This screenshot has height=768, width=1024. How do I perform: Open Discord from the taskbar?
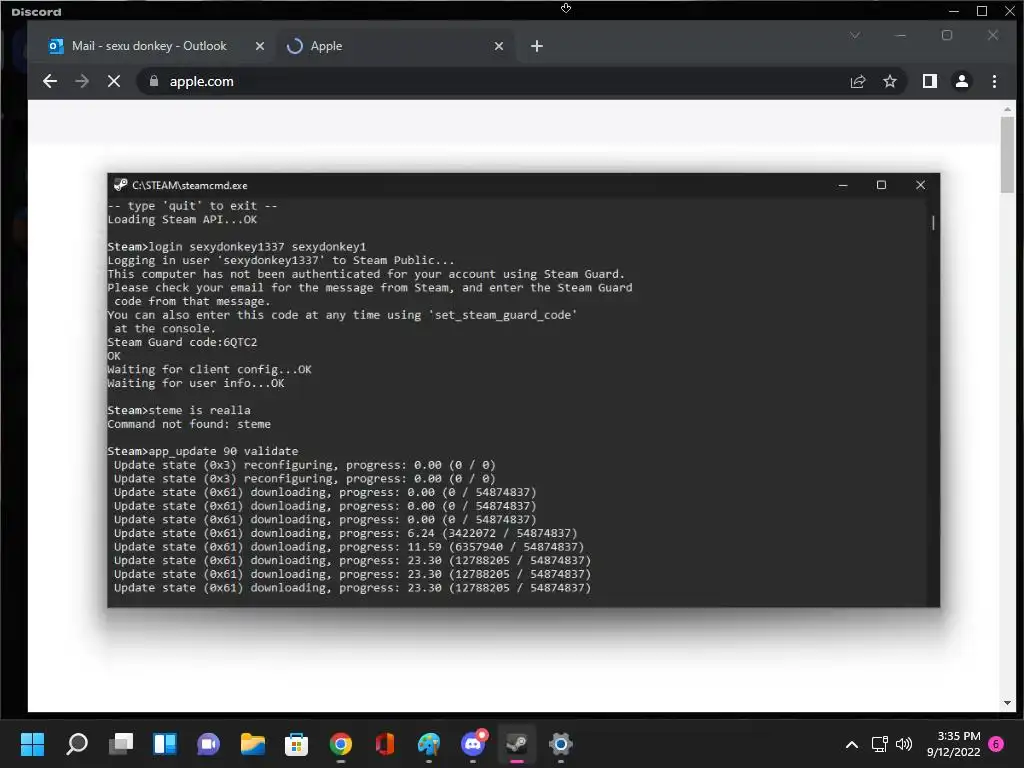pos(473,744)
